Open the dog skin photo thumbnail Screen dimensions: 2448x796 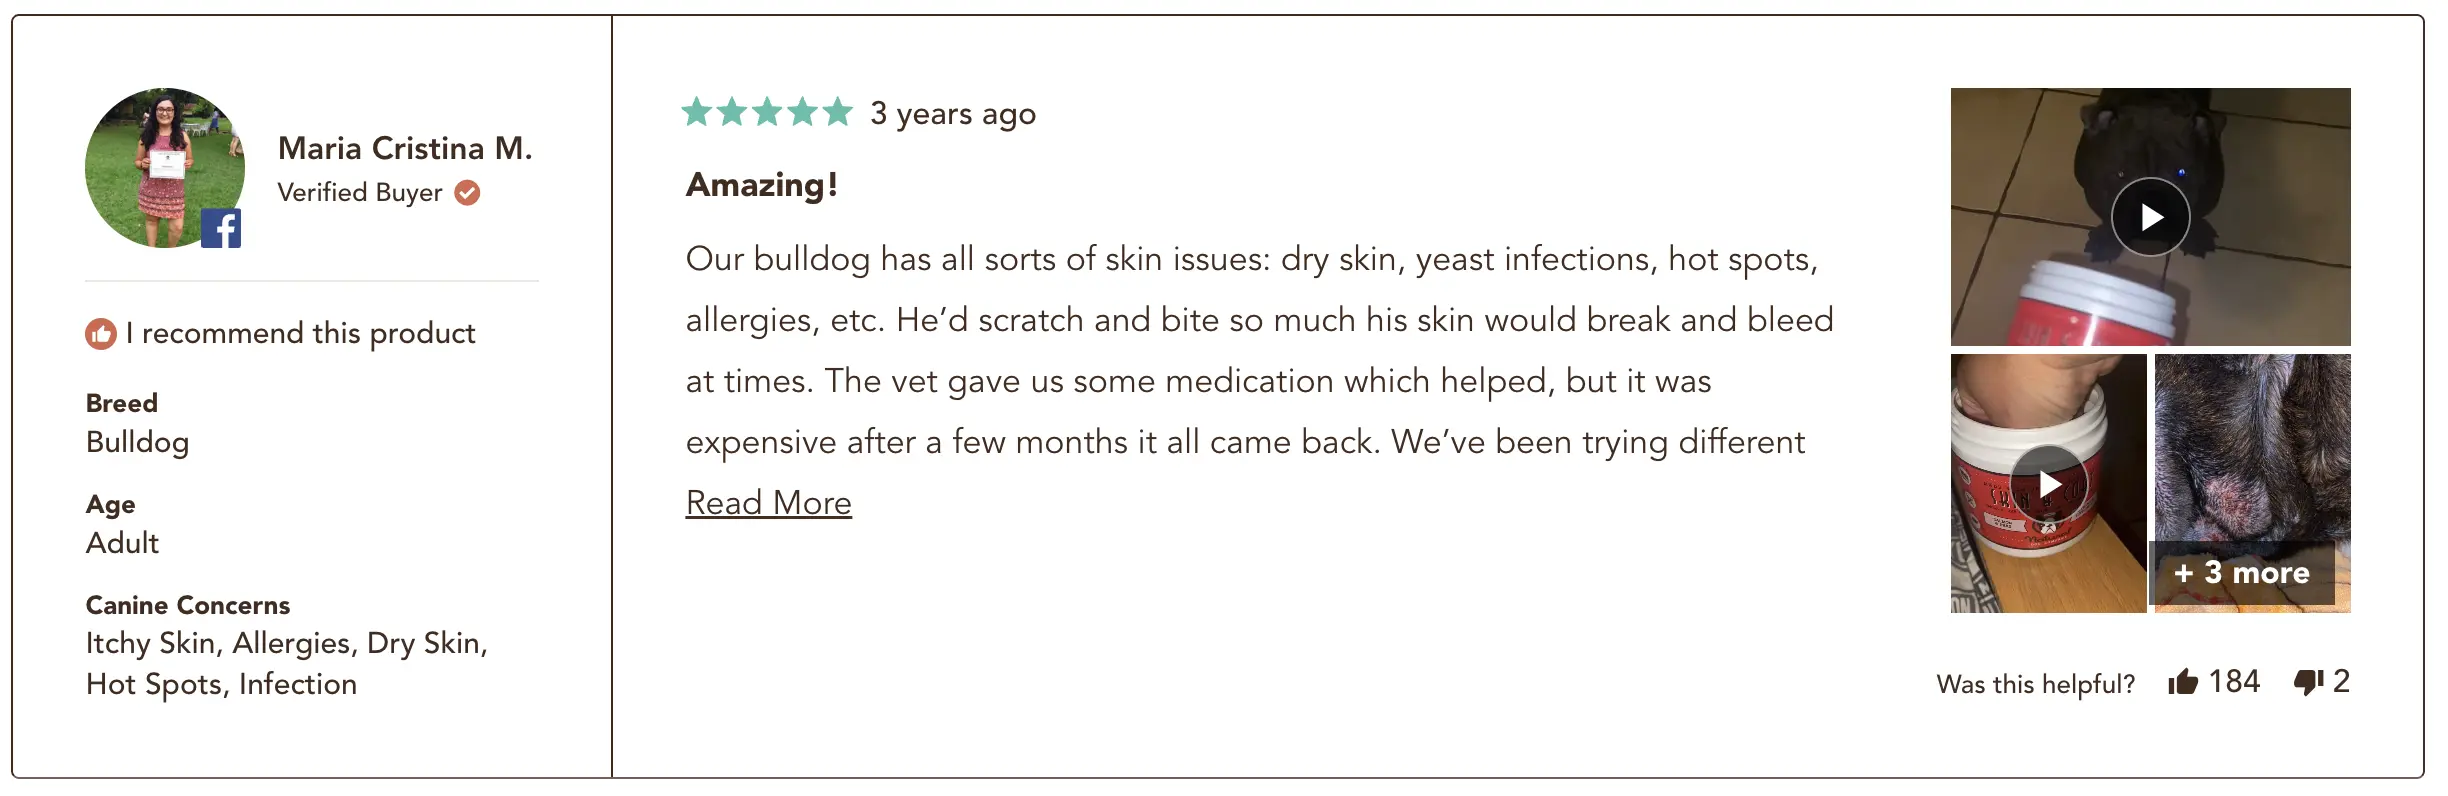[x=2253, y=483]
